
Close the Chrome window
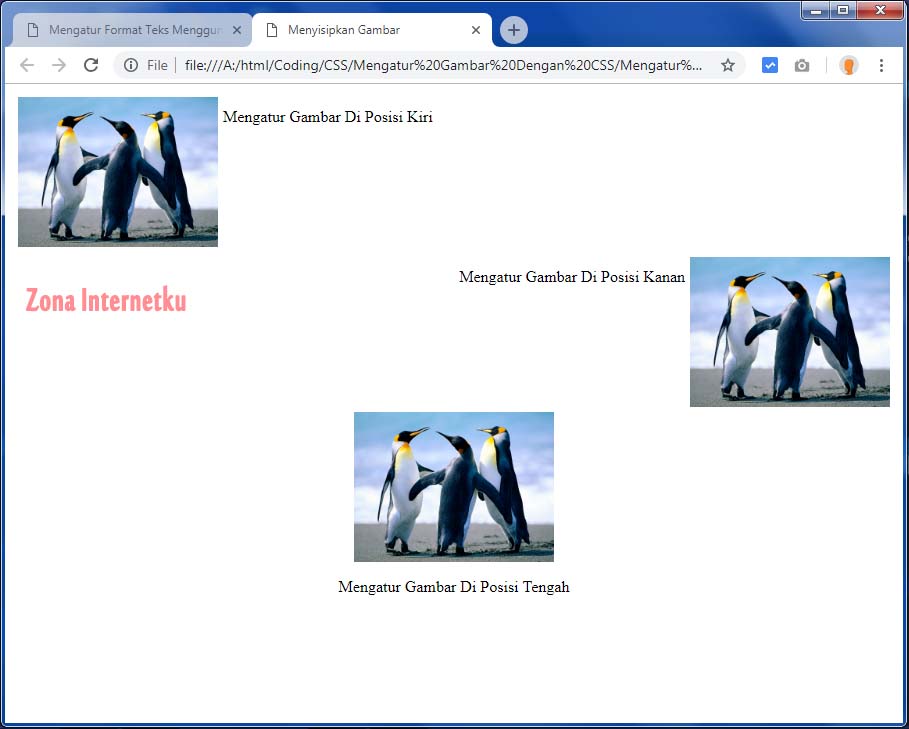(880, 10)
